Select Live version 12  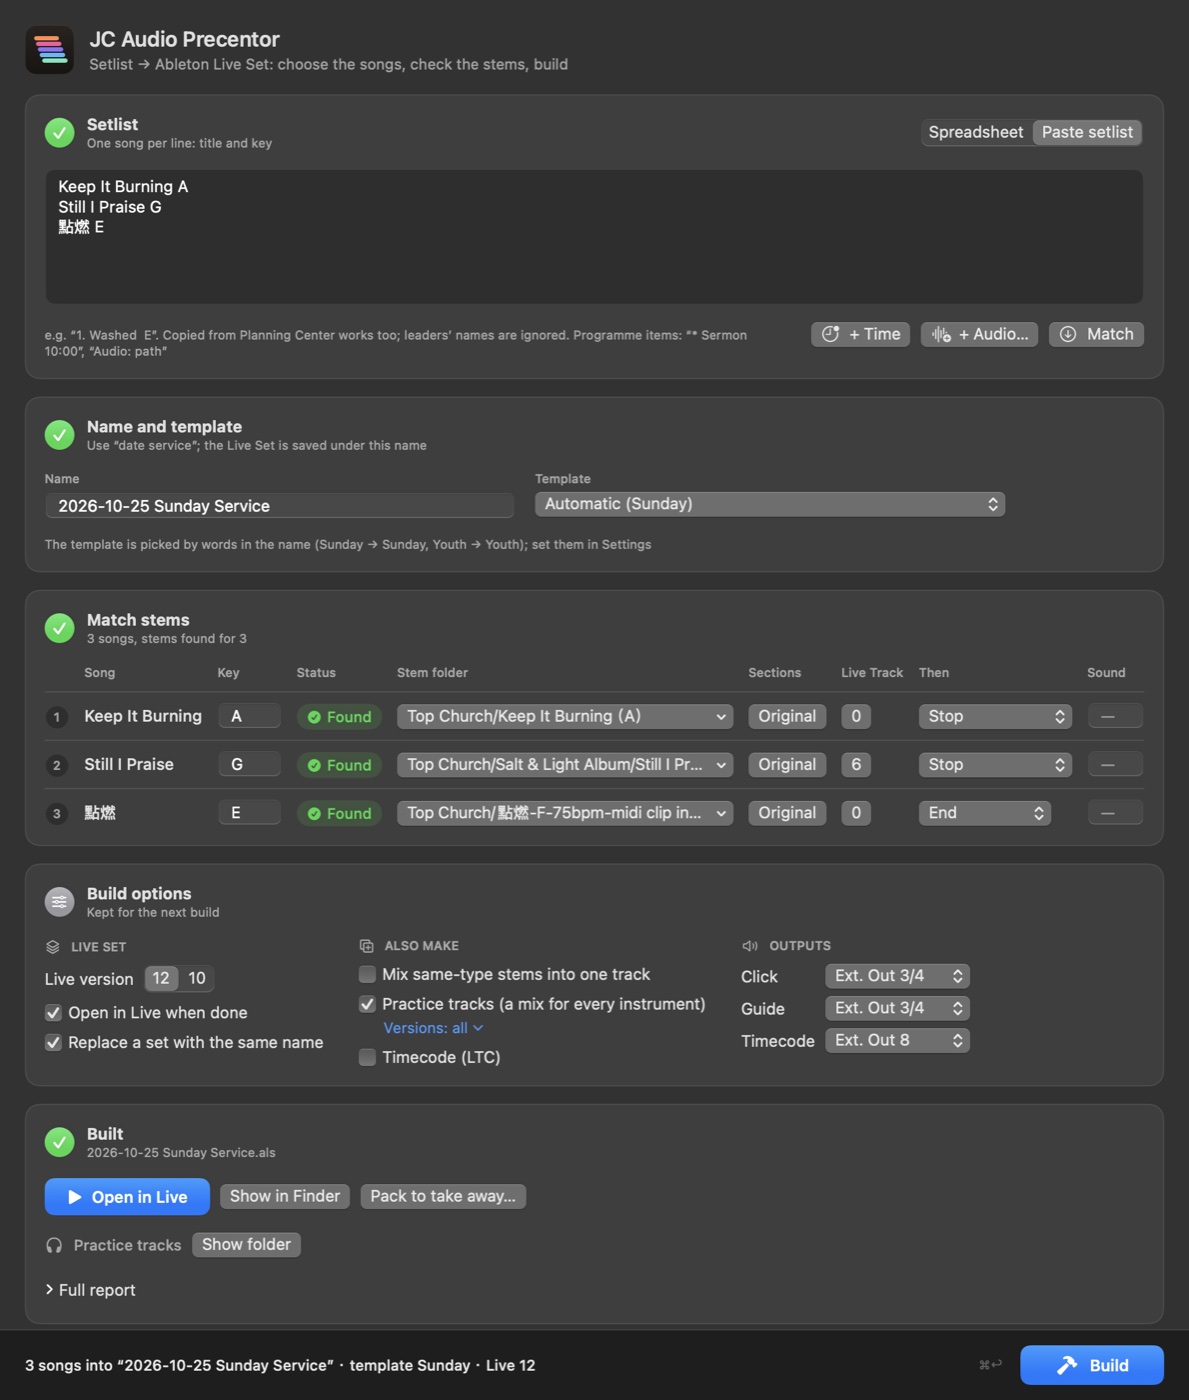pos(161,978)
